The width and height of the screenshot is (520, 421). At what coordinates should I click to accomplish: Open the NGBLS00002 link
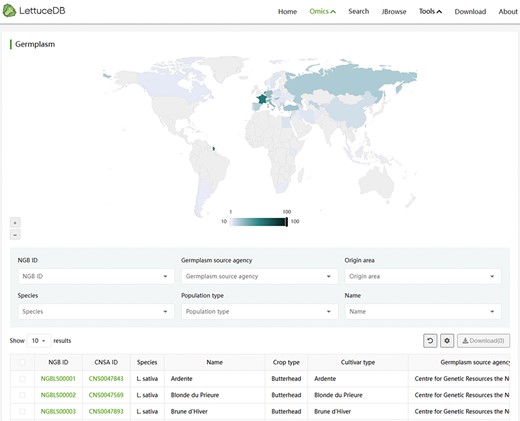click(58, 395)
